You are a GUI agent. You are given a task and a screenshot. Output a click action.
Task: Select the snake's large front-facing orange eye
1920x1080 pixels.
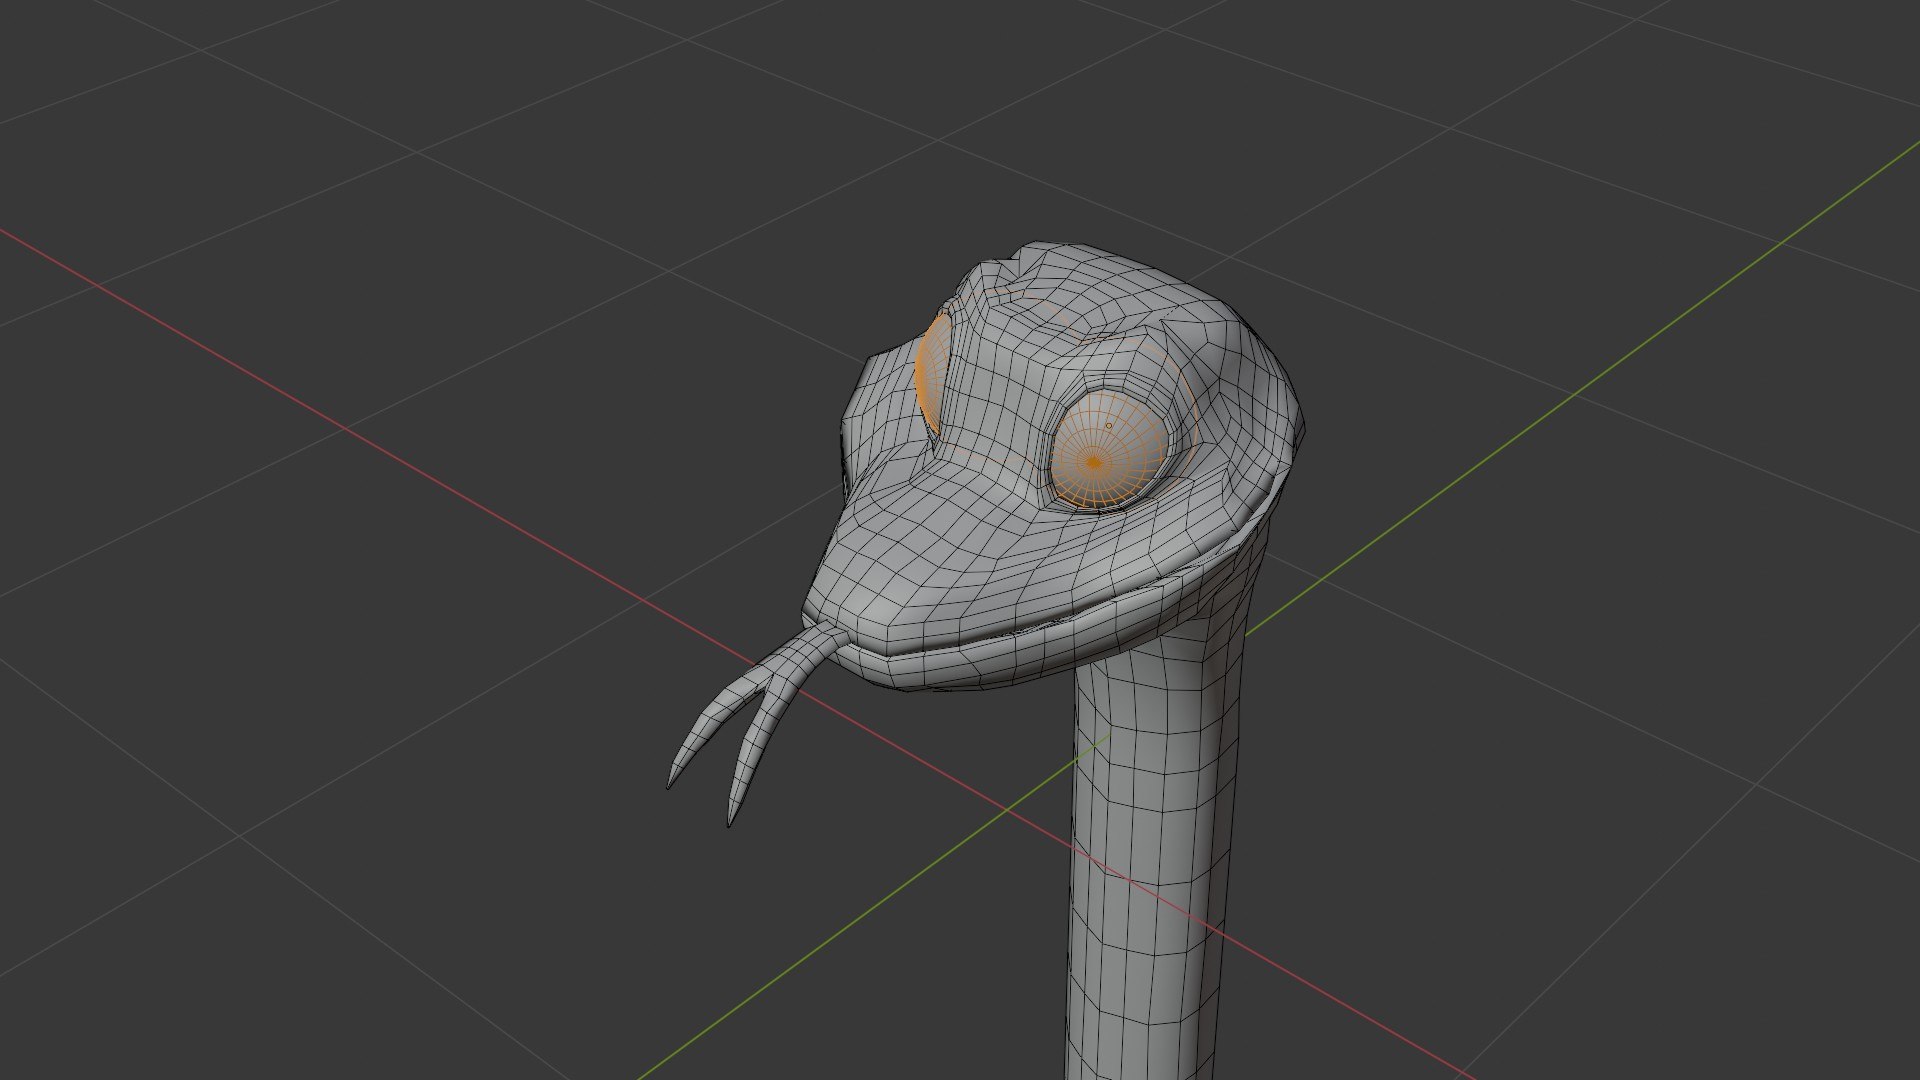(x=1108, y=450)
